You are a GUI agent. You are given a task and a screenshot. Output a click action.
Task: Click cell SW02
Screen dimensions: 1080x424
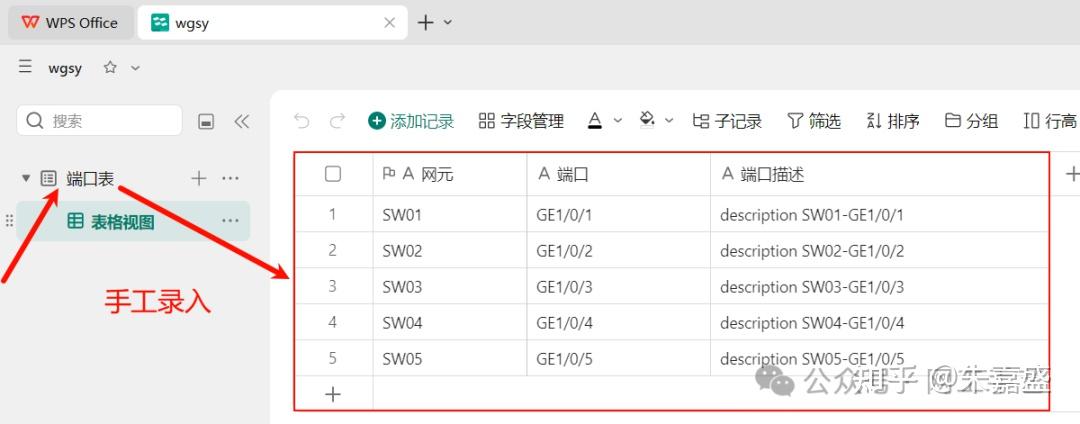point(450,251)
